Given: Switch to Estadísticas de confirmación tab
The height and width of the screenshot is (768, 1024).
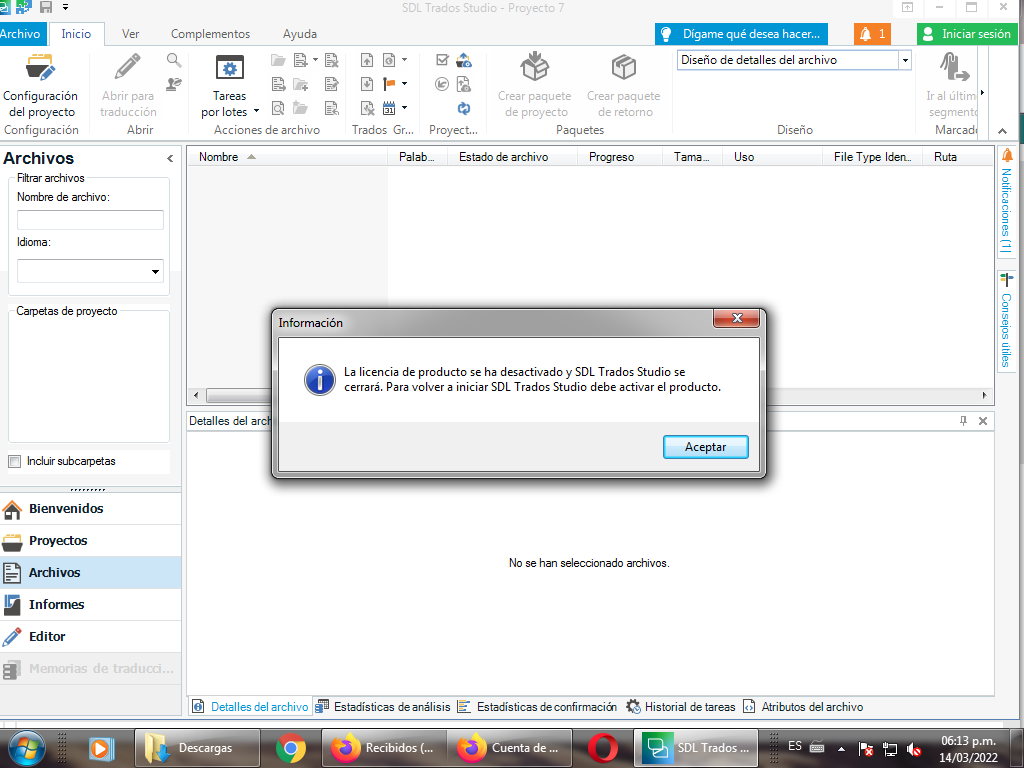Looking at the screenshot, I should point(537,707).
